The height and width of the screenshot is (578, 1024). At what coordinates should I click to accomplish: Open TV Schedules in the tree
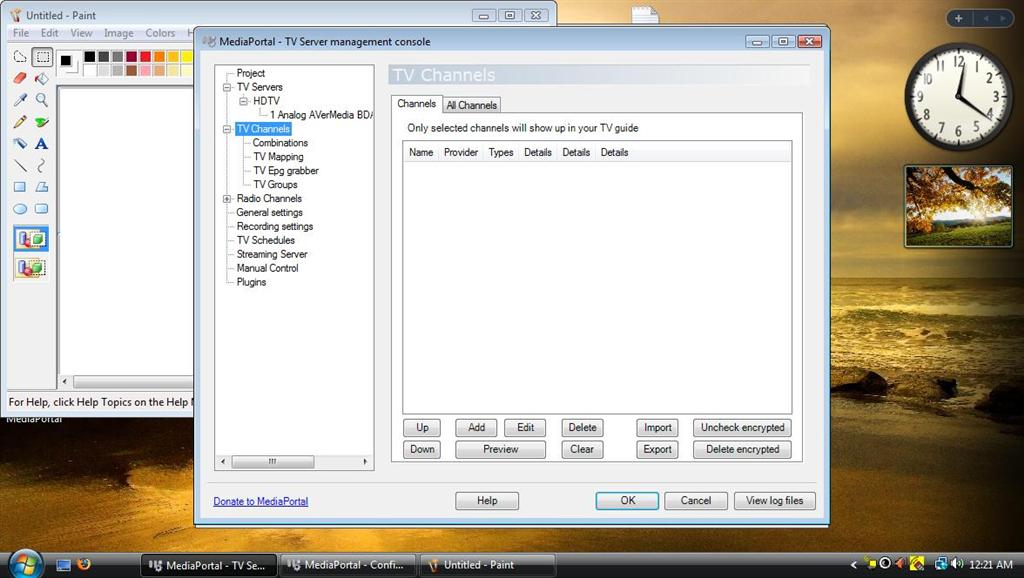pyautogui.click(x=265, y=240)
